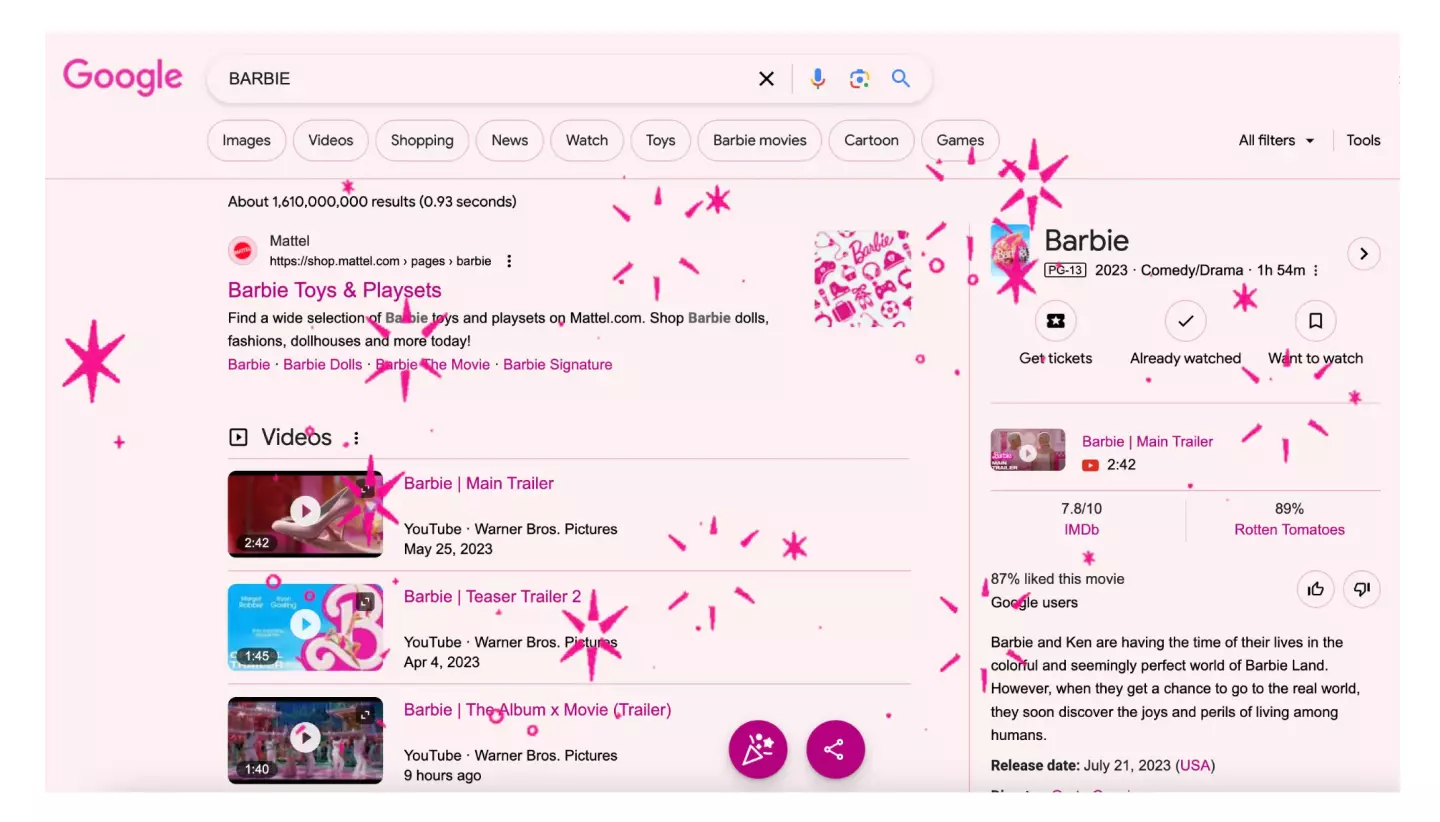
Task: Open the Videos section three-dot menu
Action: click(x=356, y=438)
